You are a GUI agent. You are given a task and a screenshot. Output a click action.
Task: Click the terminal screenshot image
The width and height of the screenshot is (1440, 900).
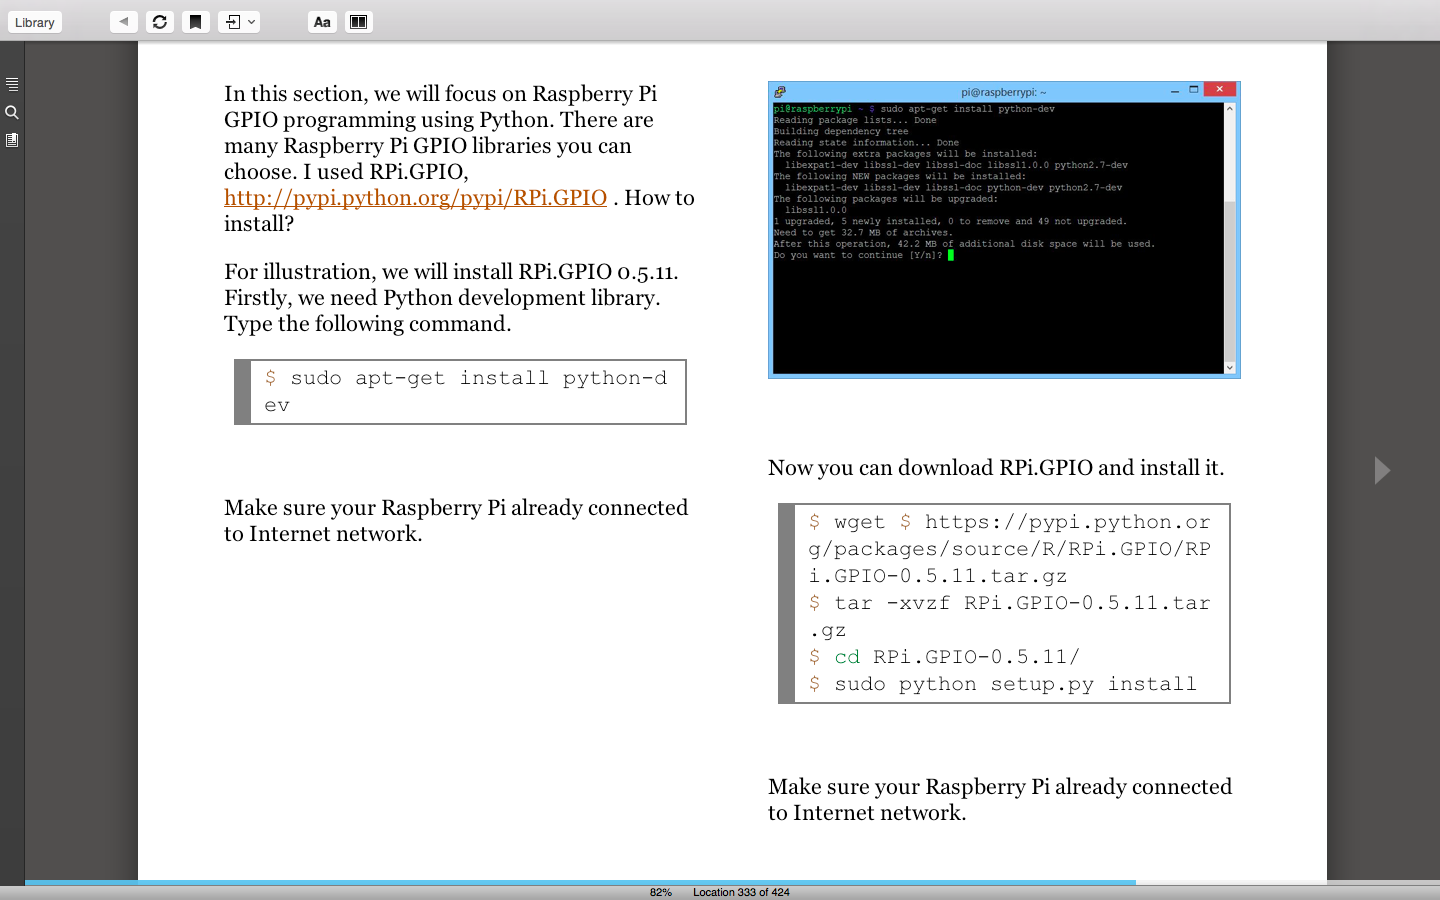[x=1004, y=230]
